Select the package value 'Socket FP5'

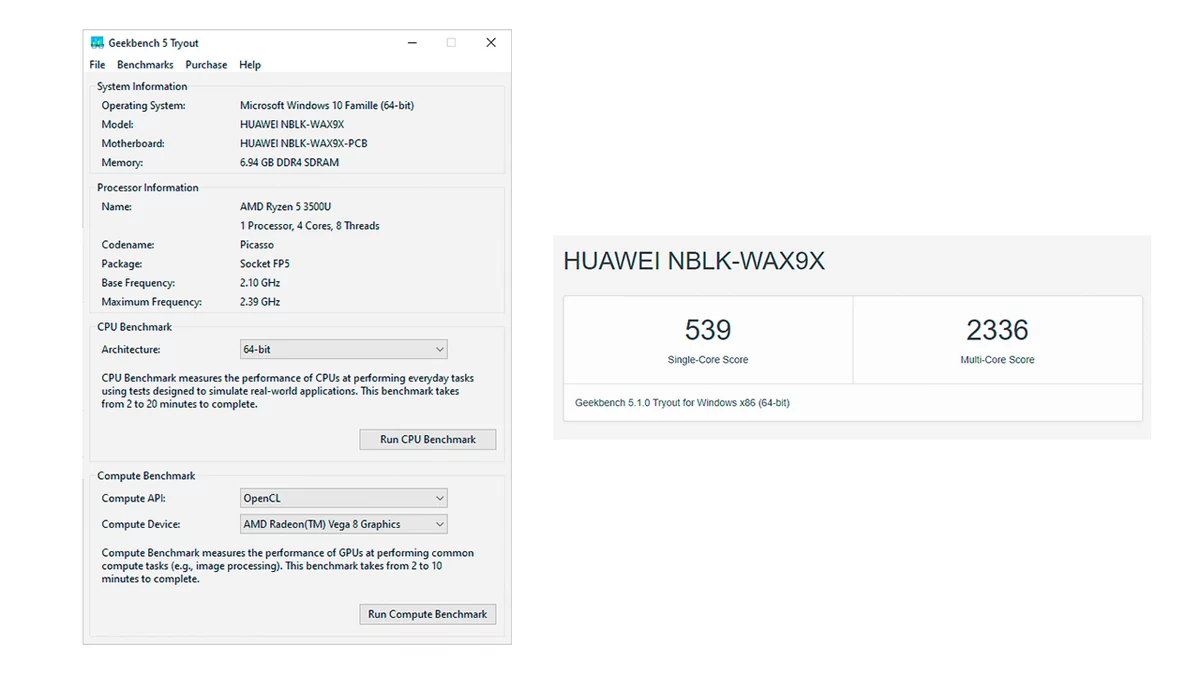265,264
